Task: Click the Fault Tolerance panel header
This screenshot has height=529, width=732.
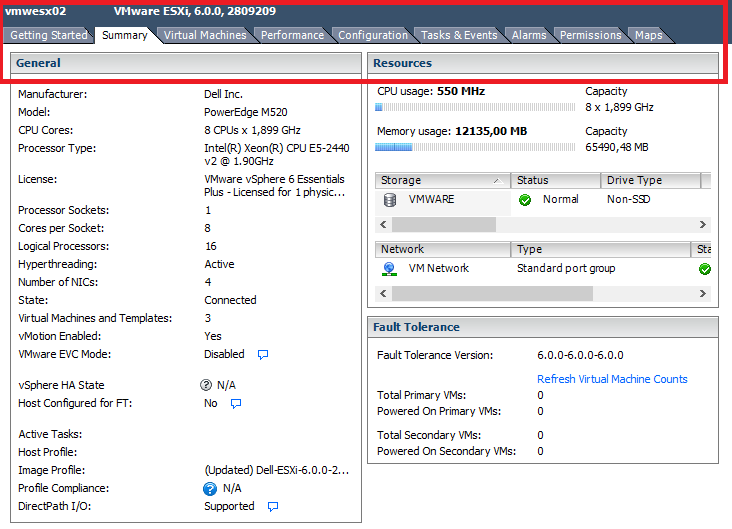Action: point(543,327)
